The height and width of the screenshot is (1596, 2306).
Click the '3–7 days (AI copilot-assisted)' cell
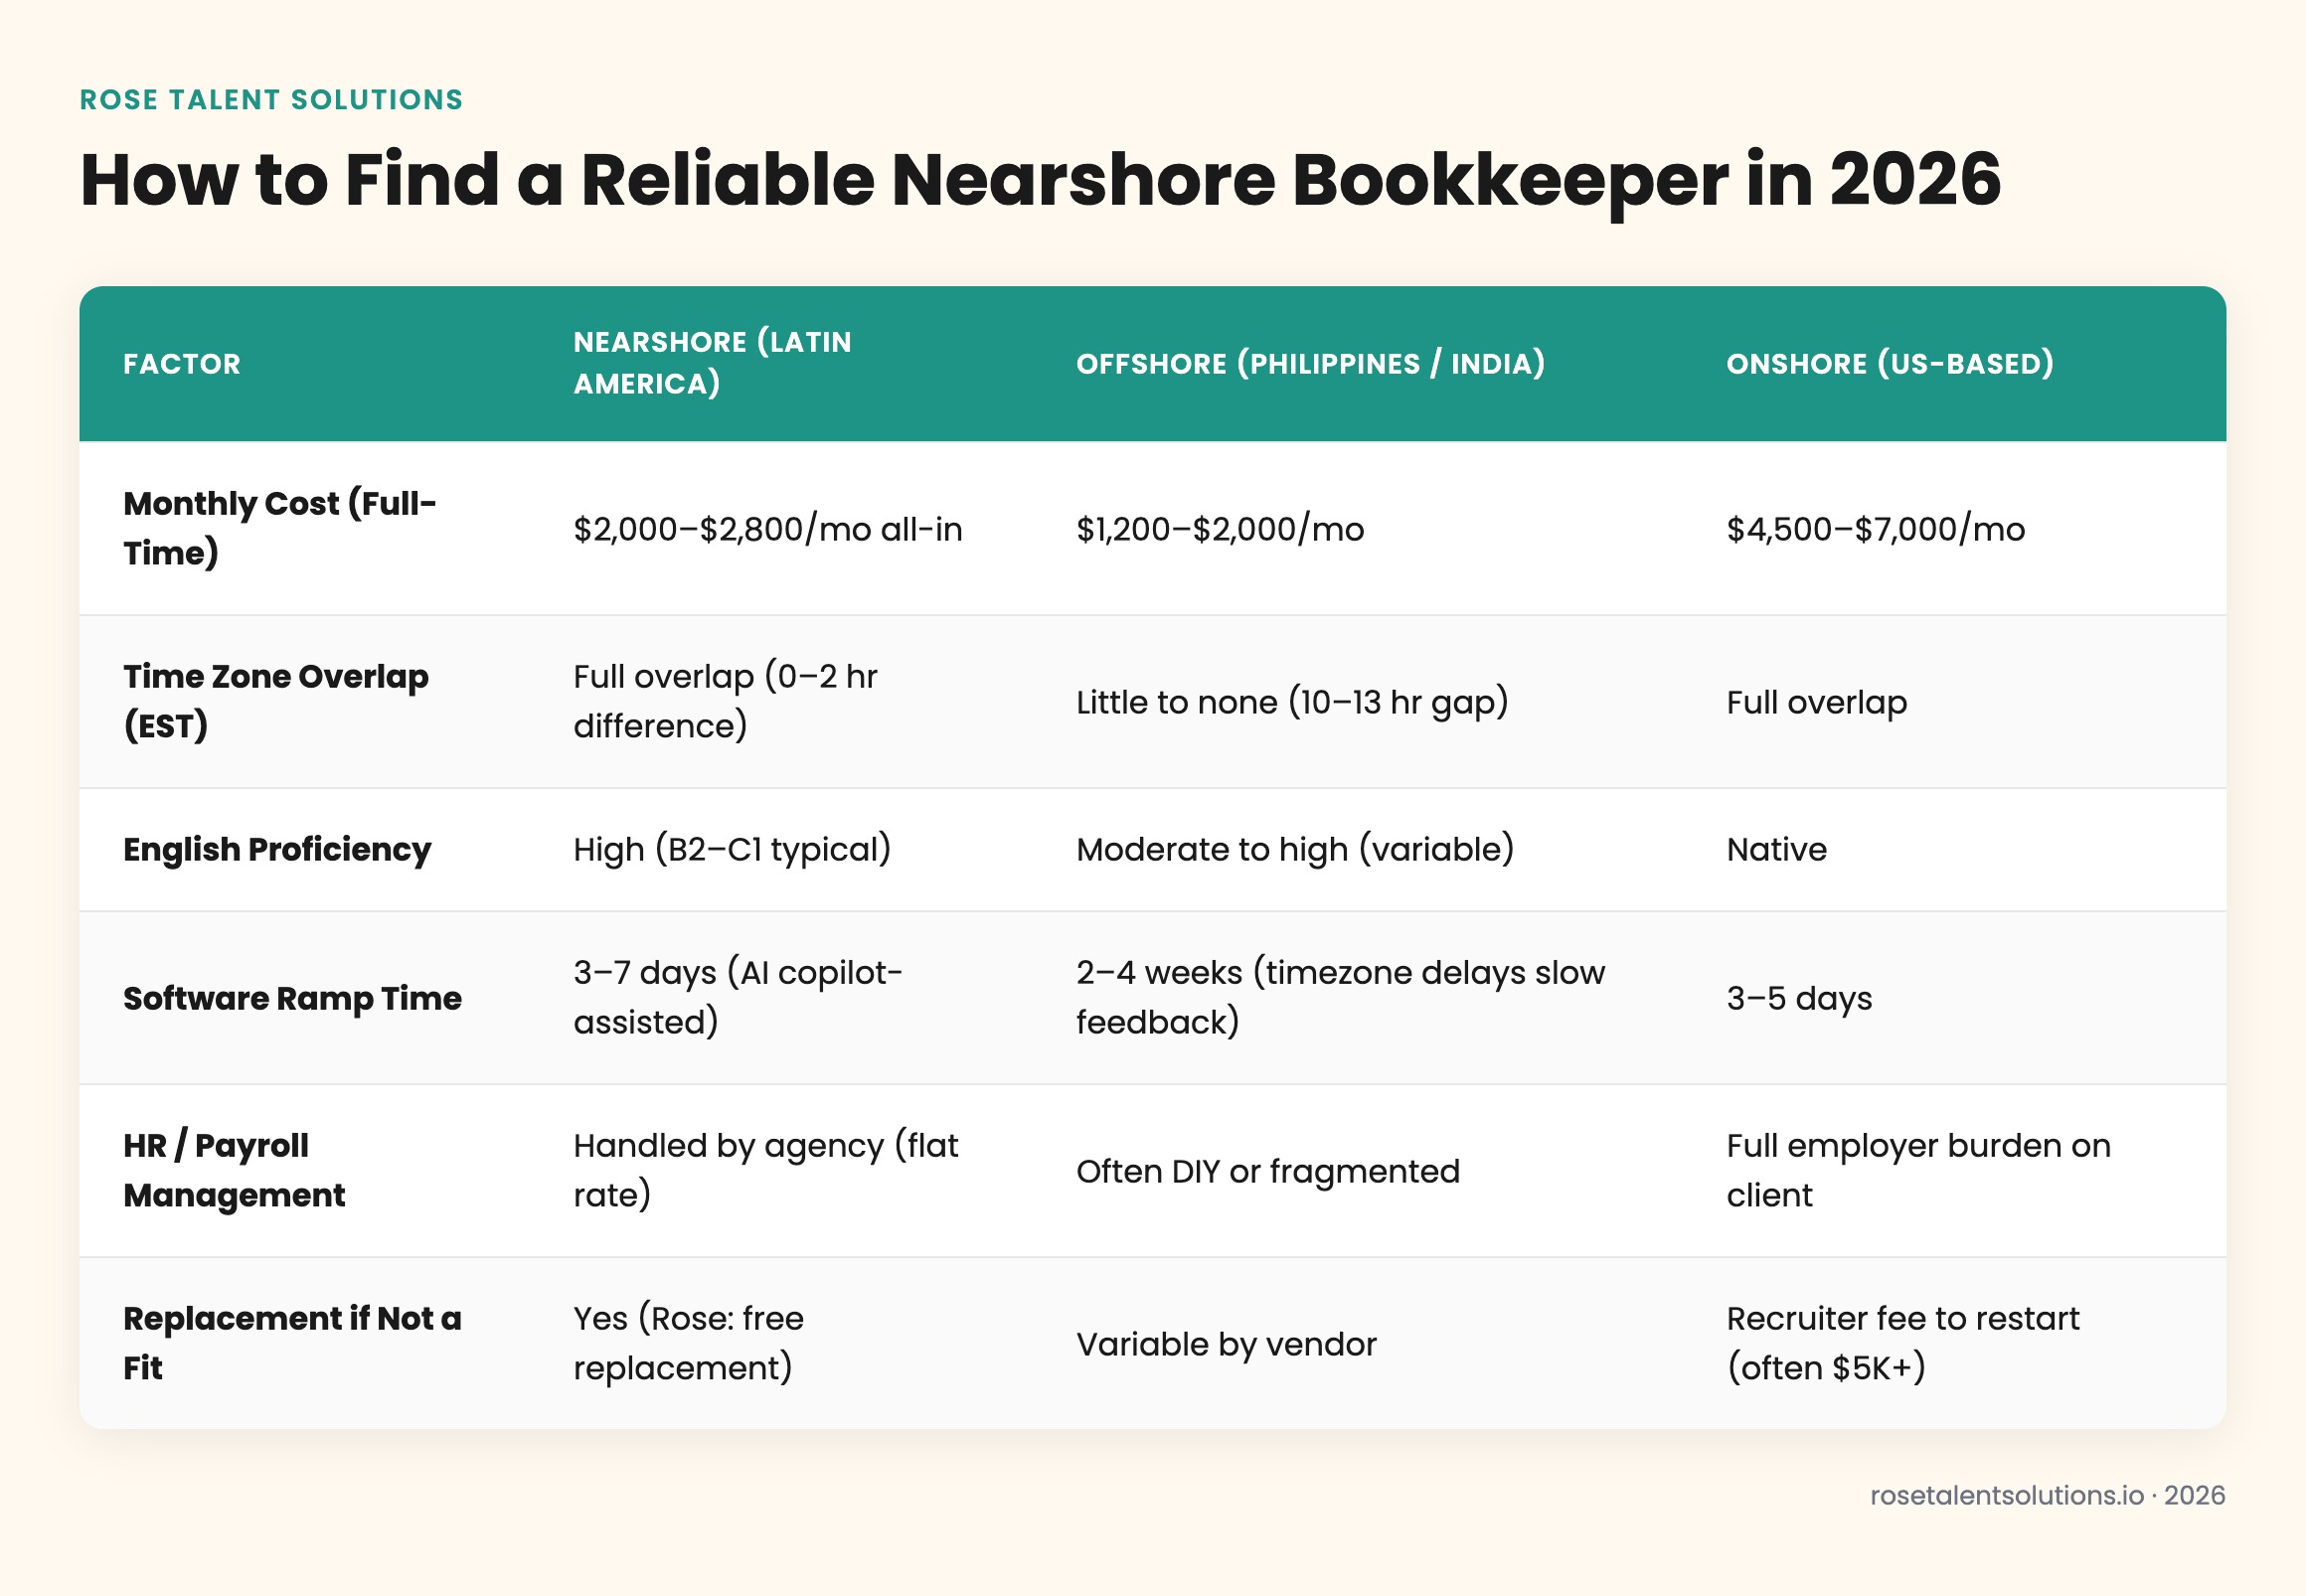coord(738,997)
